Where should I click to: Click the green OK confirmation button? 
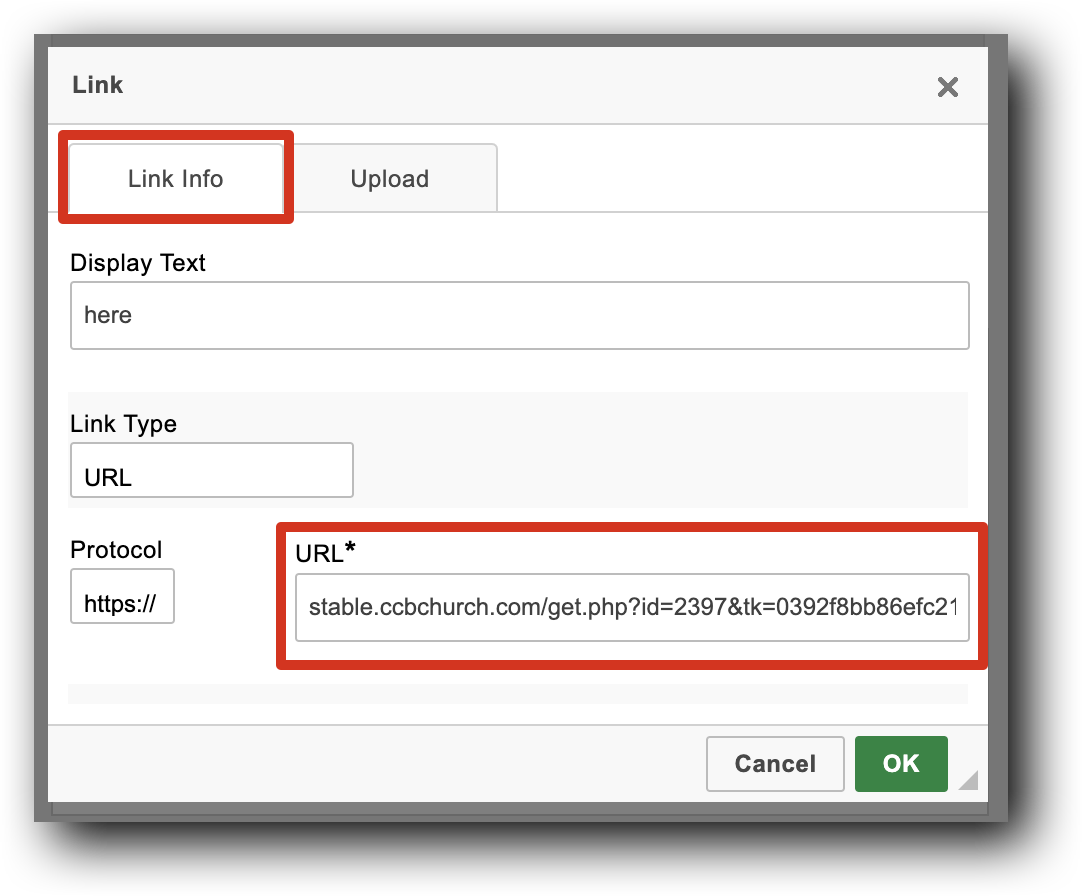(x=900, y=763)
